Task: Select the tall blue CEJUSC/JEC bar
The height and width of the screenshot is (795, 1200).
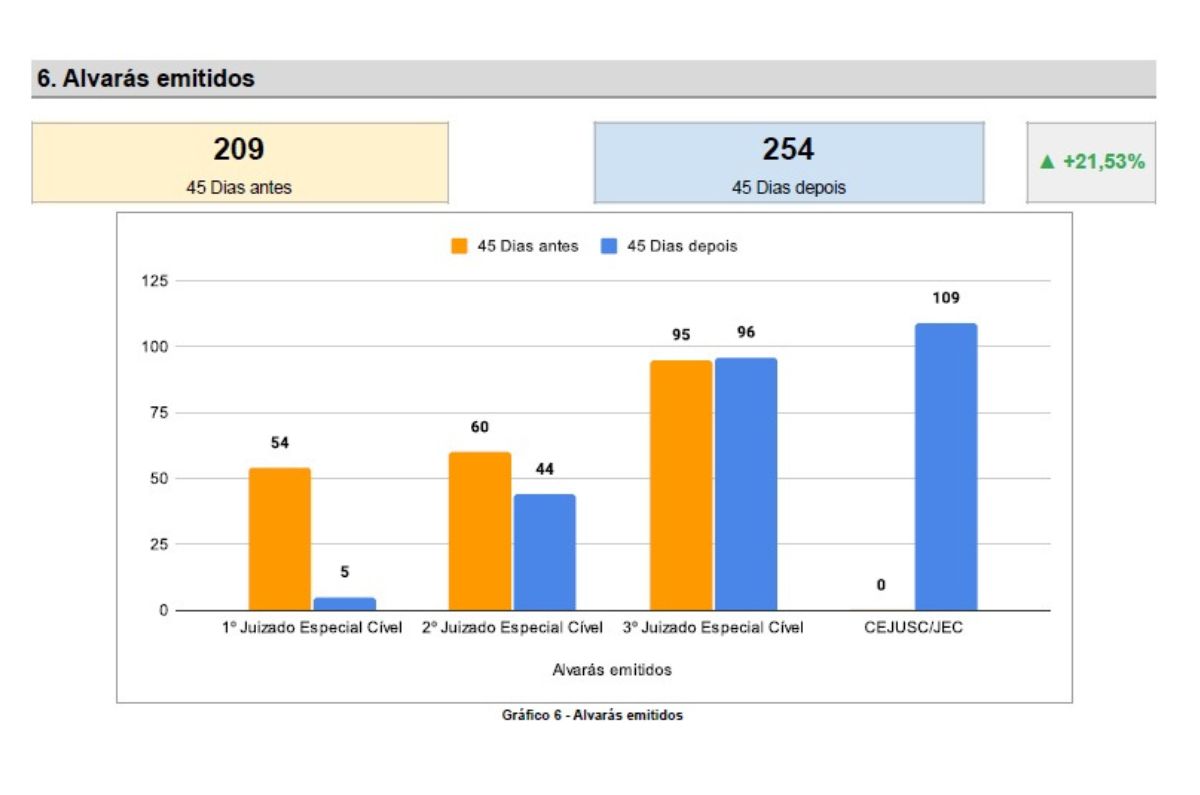Action: (945, 467)
